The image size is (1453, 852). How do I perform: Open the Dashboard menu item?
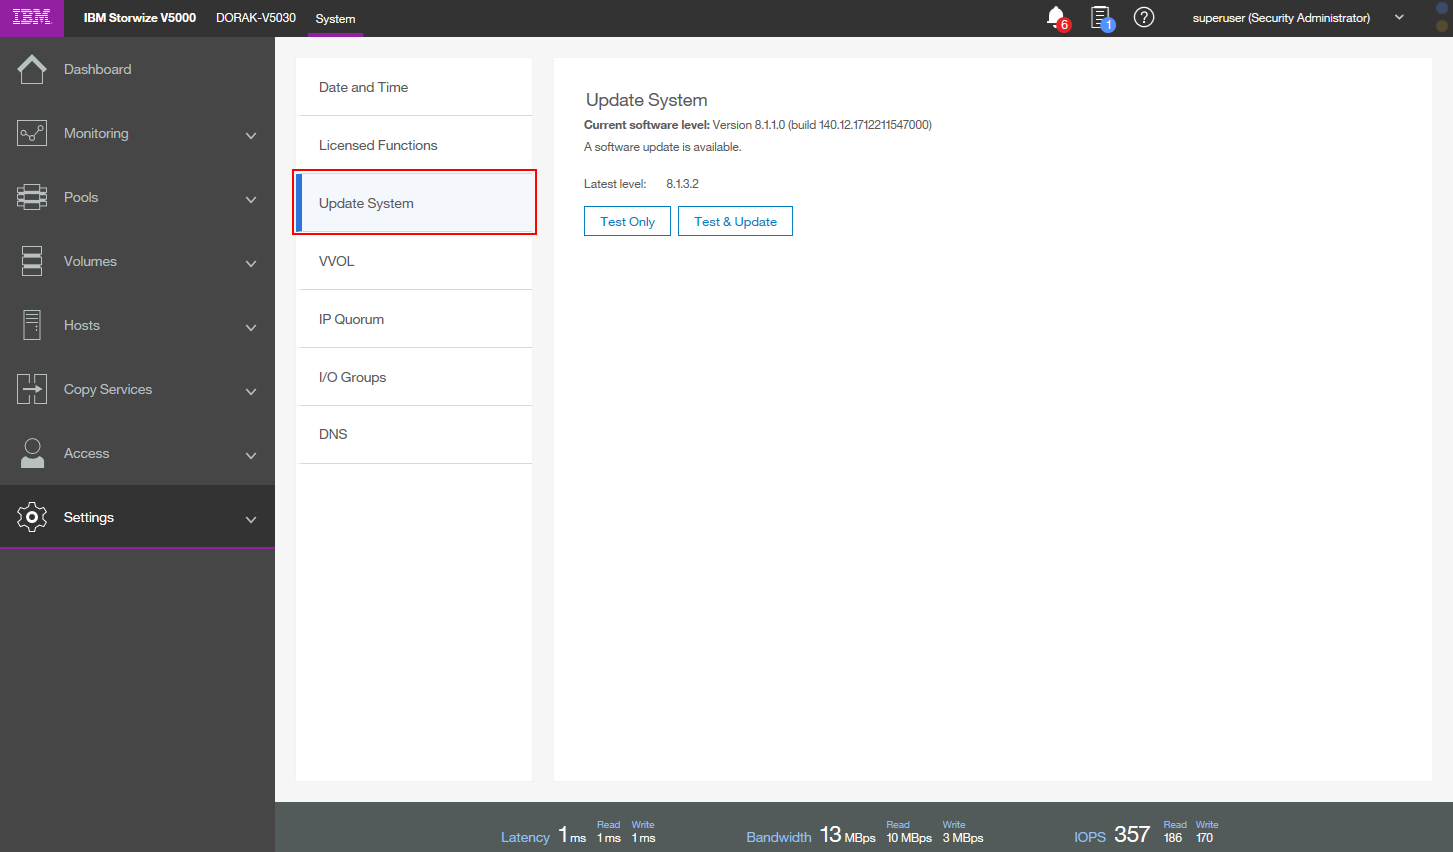[137, 69]
